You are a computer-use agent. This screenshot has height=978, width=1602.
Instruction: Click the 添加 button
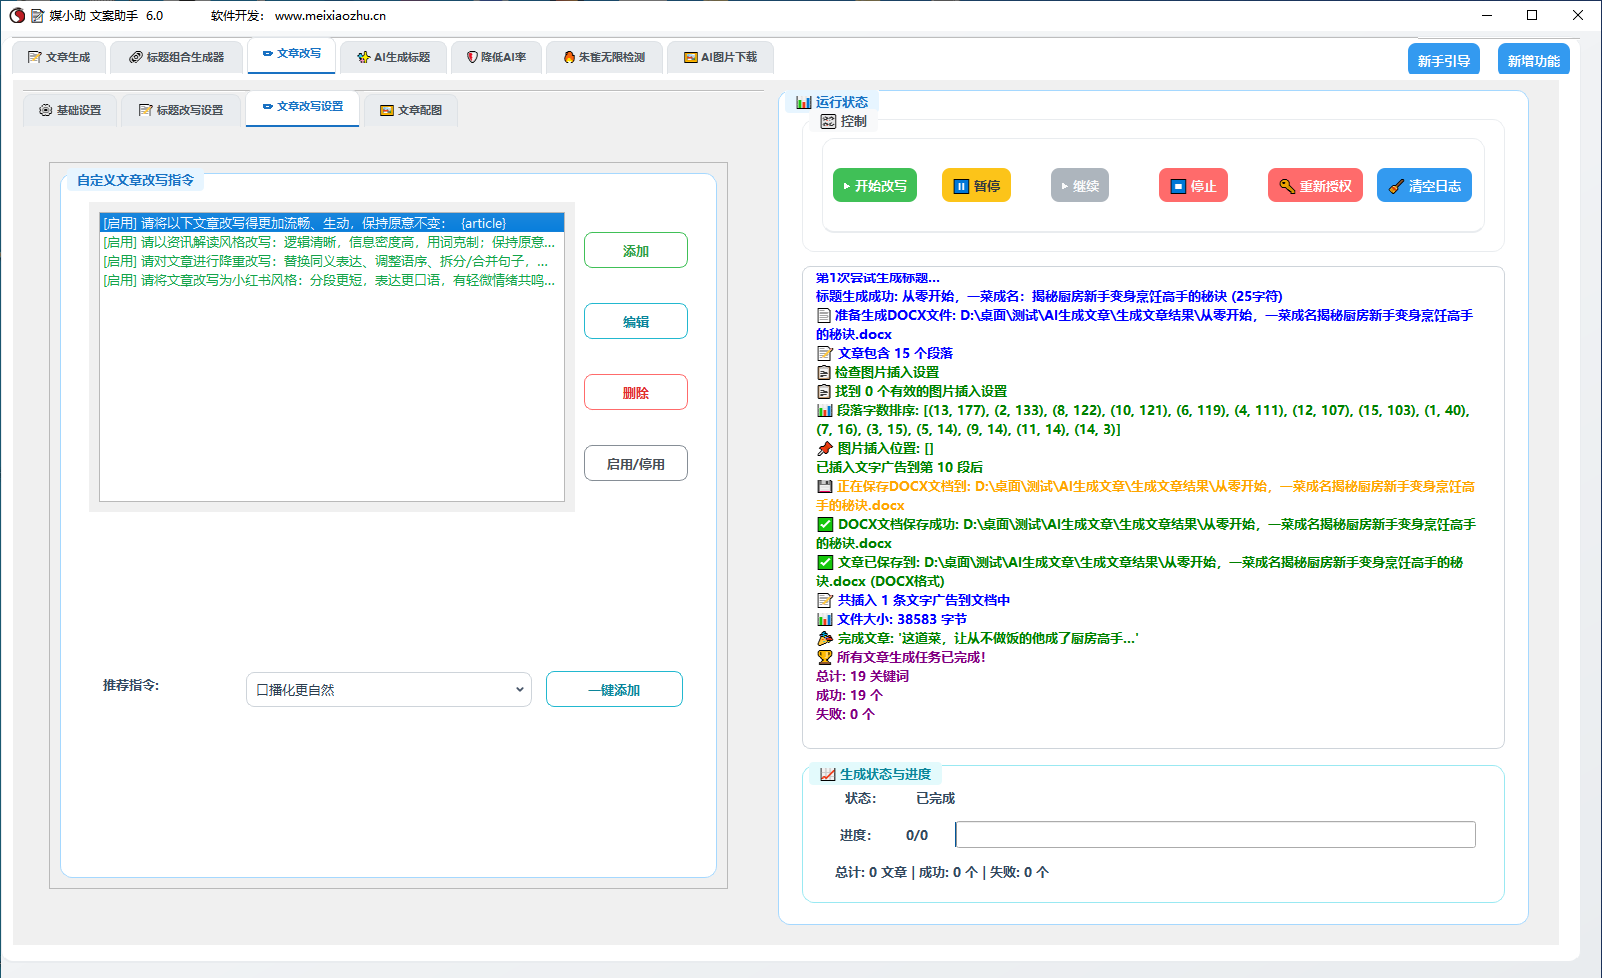[635, 251]
